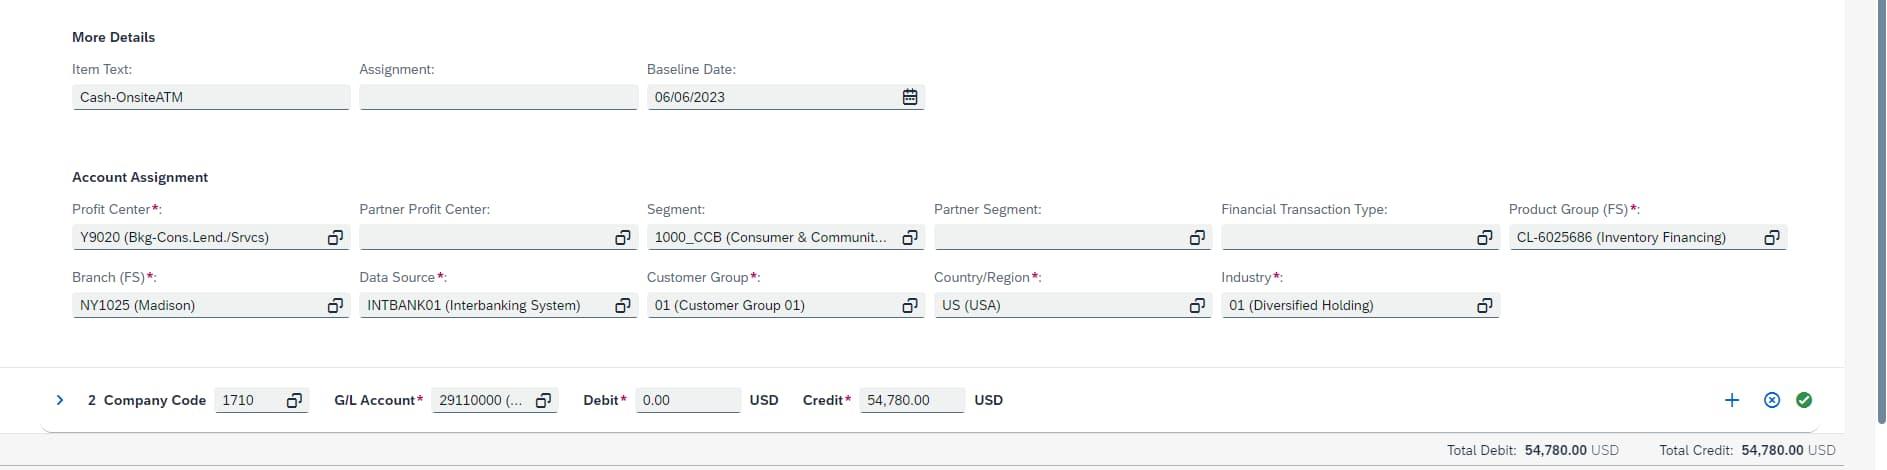Open value help for Country/Region
This screenshot has height=470, width=1887.
pos(1197,305)
